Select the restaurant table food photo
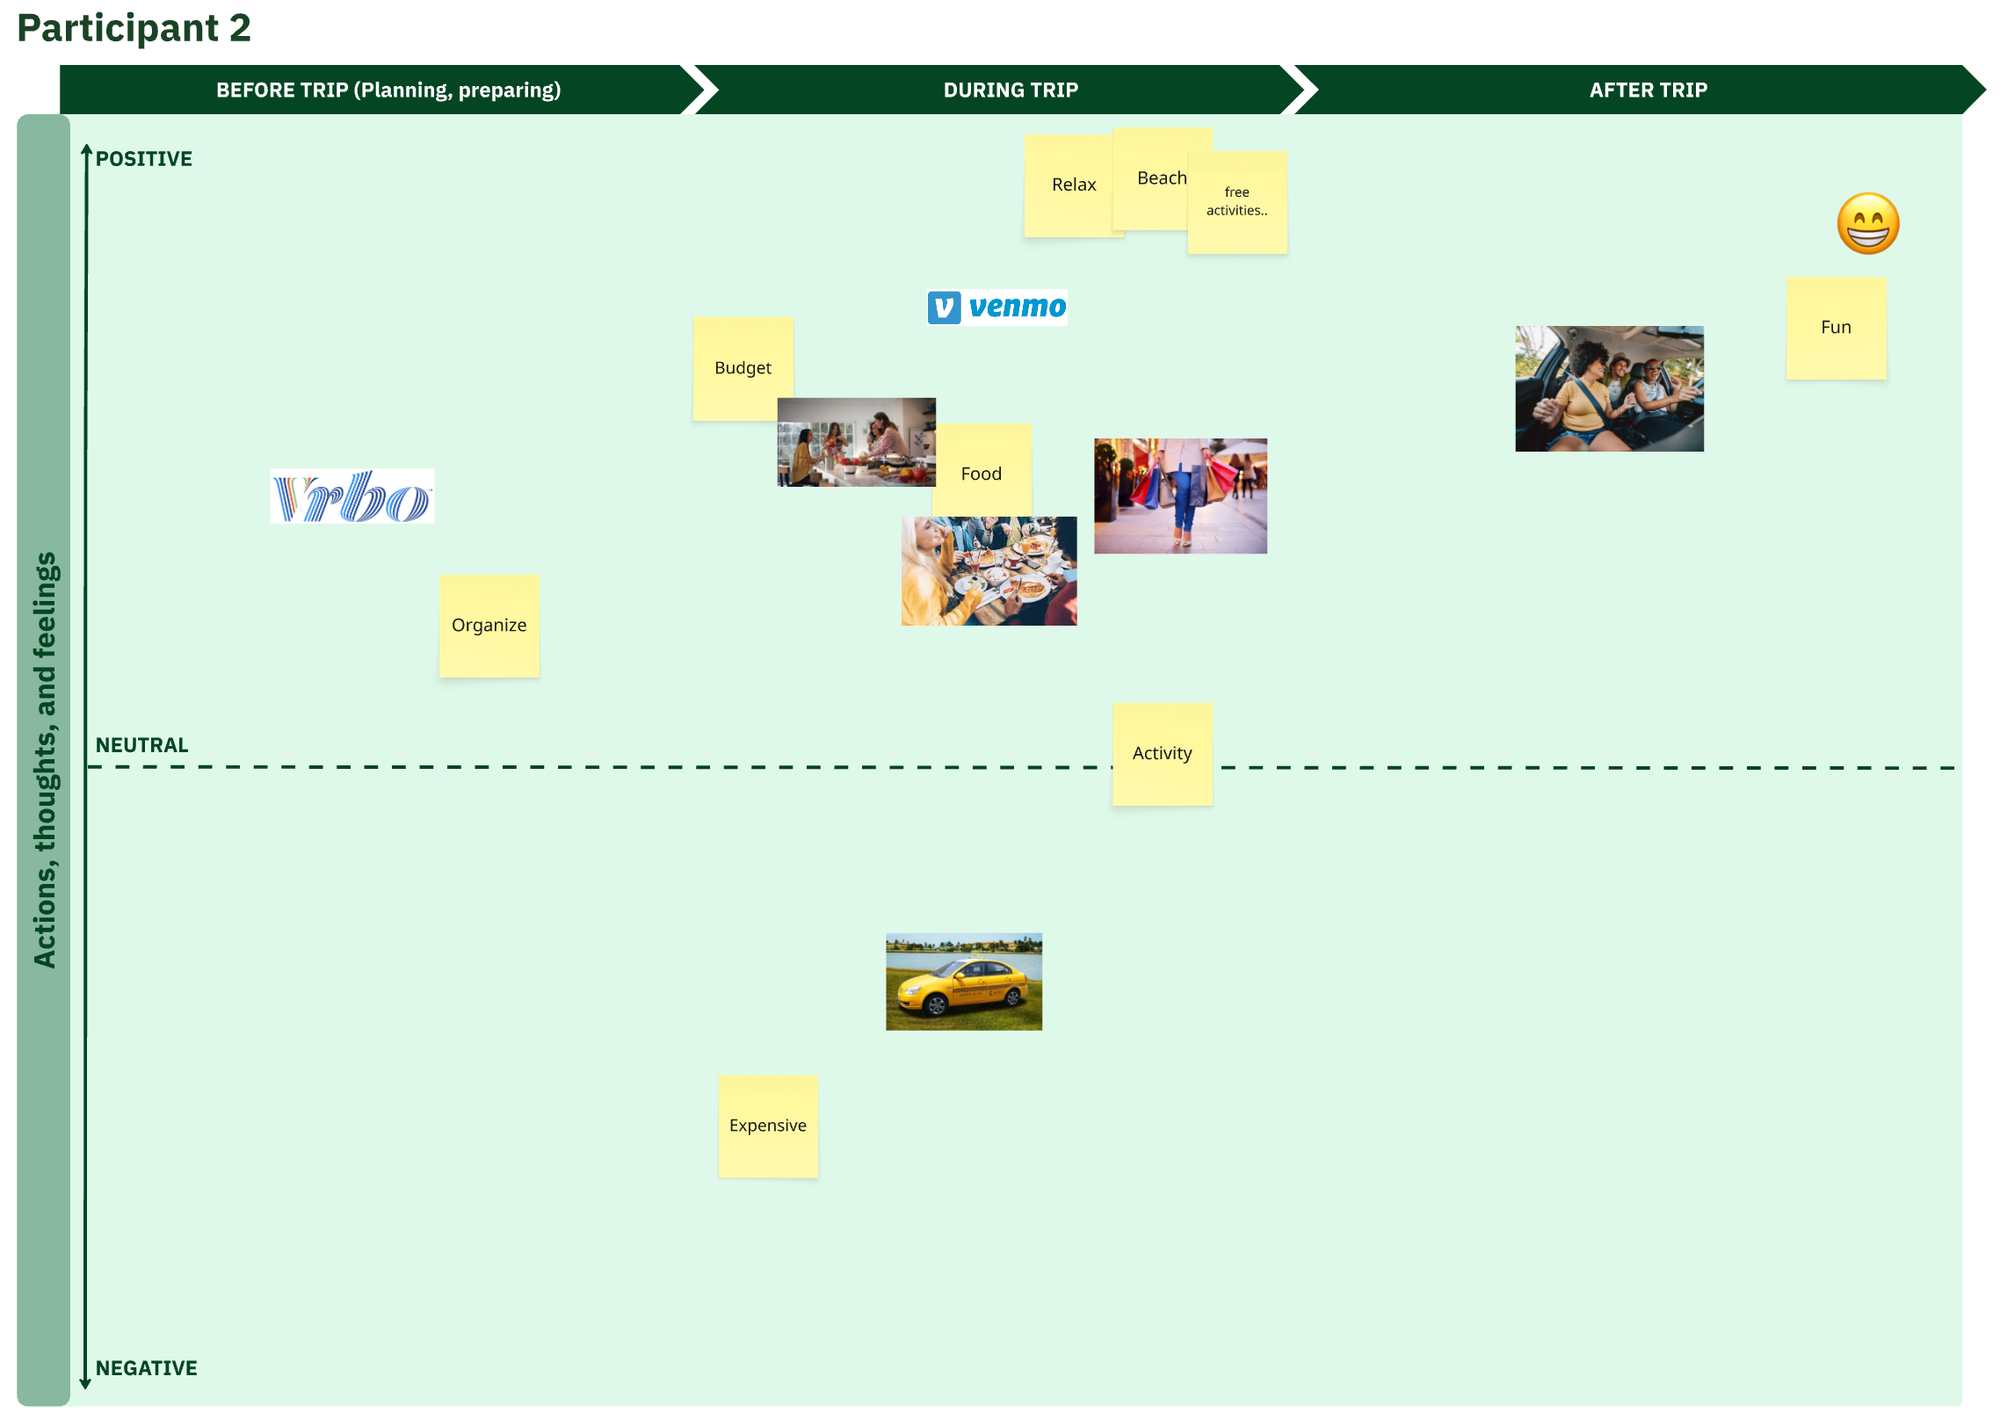 [988, 572]
